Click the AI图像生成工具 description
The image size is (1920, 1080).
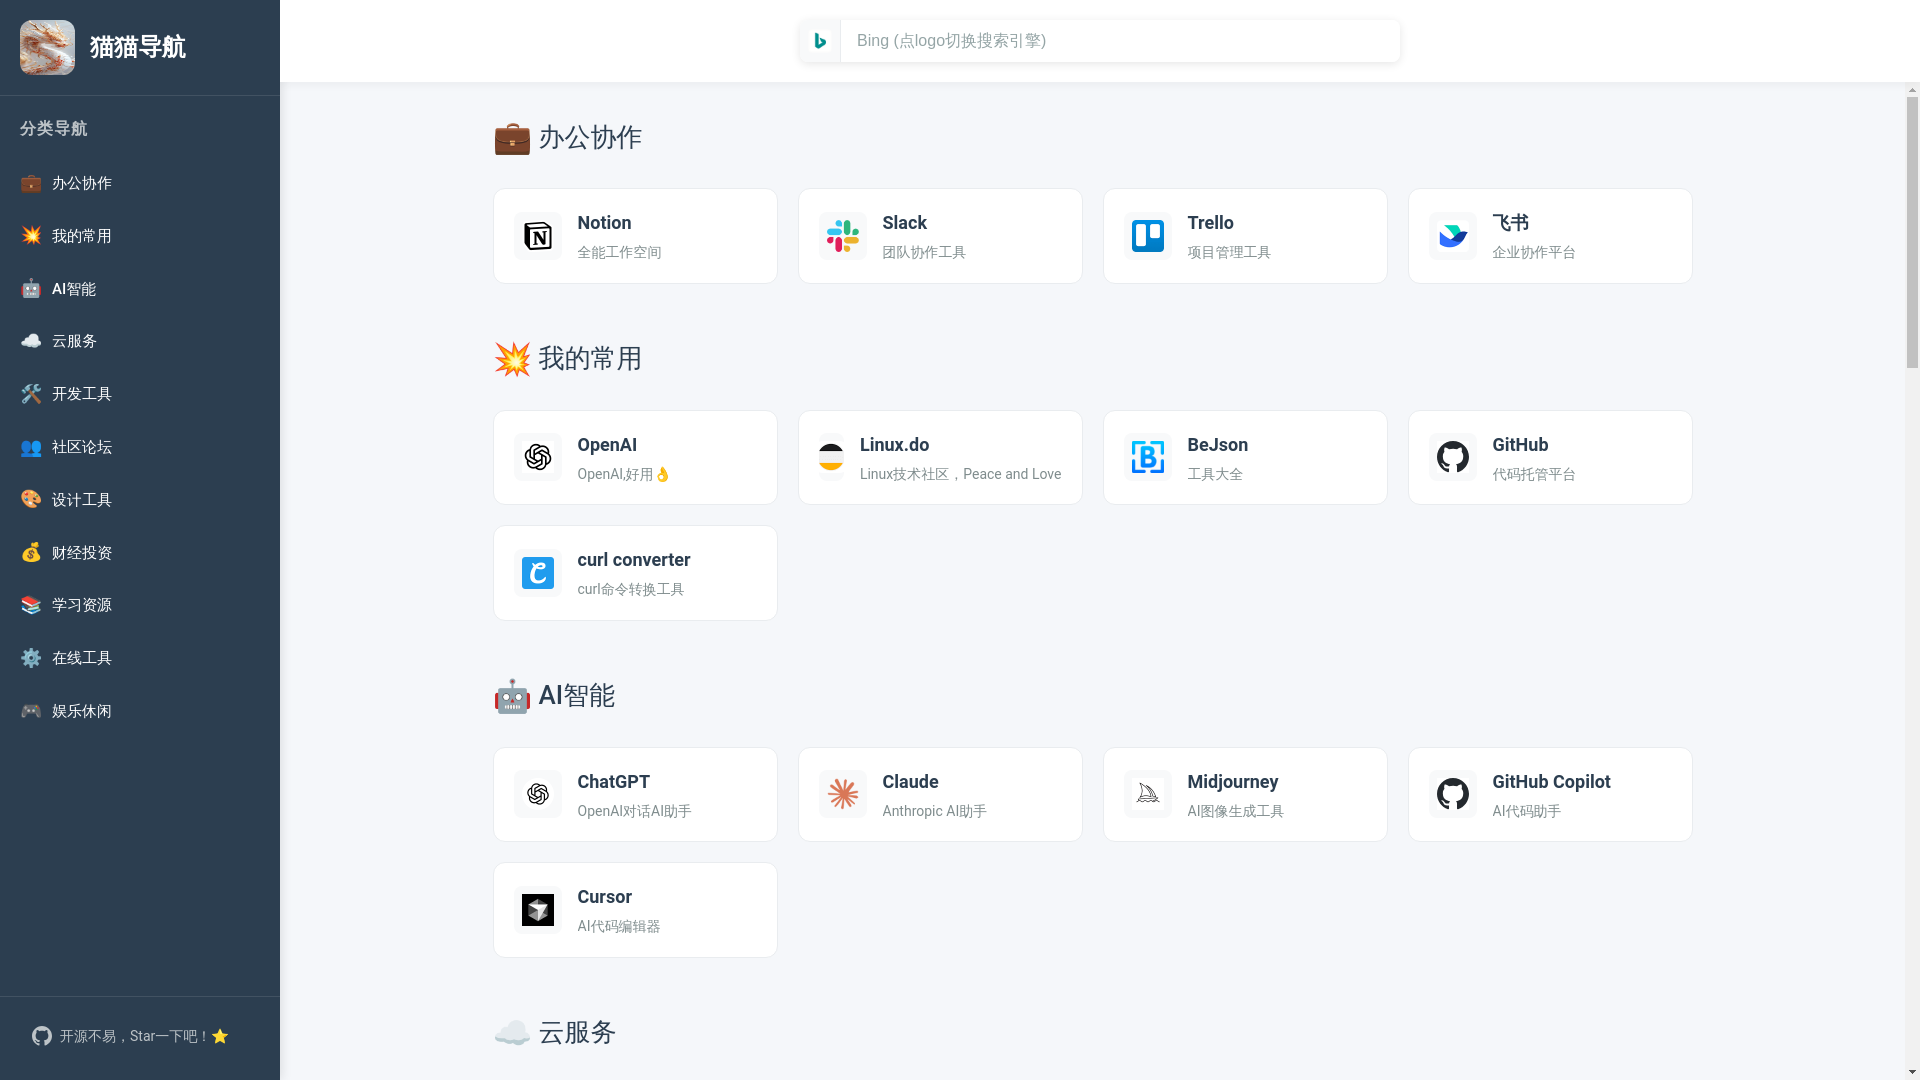pyautogui.click(x=1235, y=812)
